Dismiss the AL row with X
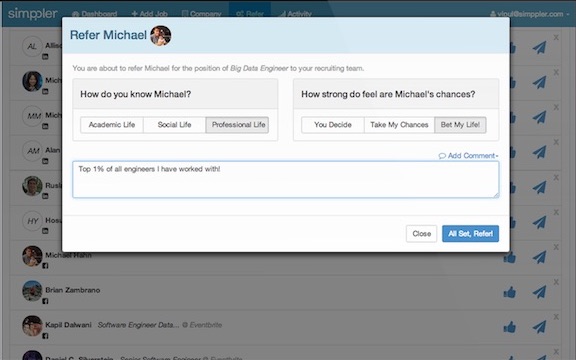The height and width of the screenshot is (360, 576). point(556,37)
